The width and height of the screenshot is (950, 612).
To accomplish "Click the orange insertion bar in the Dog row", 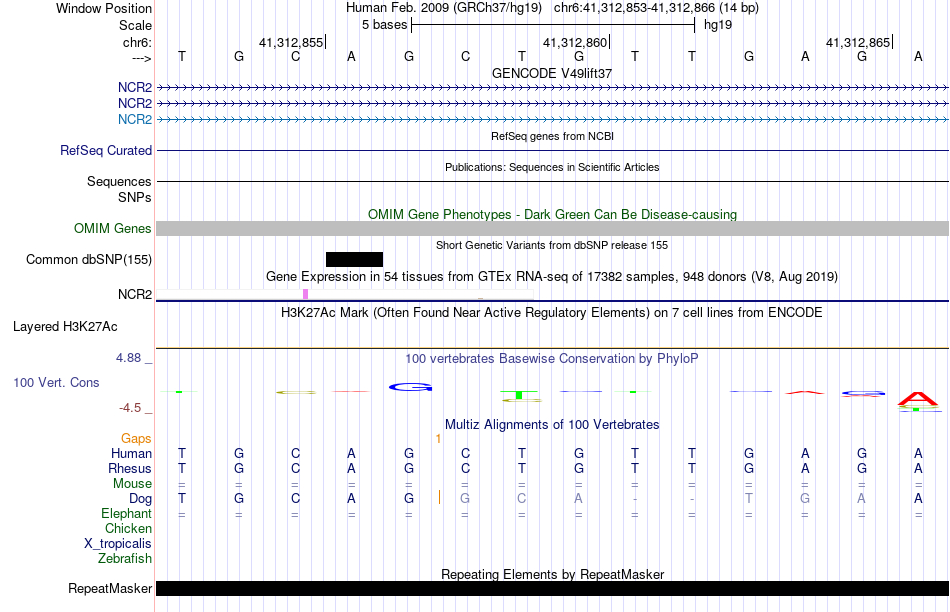I will coord(439,497).
